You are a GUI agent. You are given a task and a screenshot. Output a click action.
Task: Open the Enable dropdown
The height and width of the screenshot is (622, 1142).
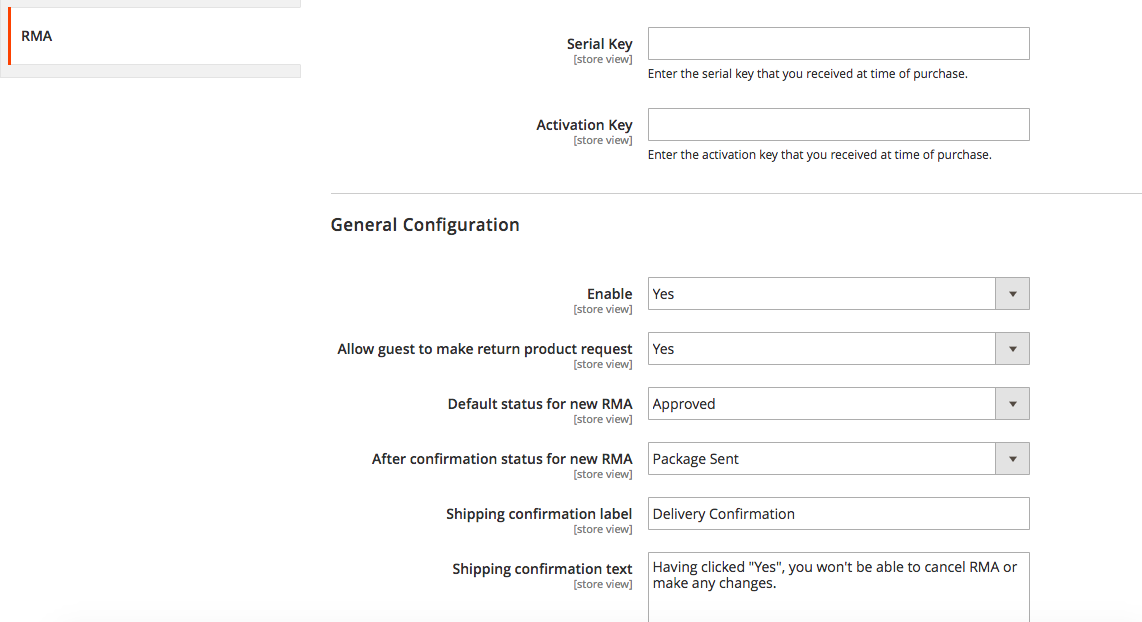[x=838, y=294]
